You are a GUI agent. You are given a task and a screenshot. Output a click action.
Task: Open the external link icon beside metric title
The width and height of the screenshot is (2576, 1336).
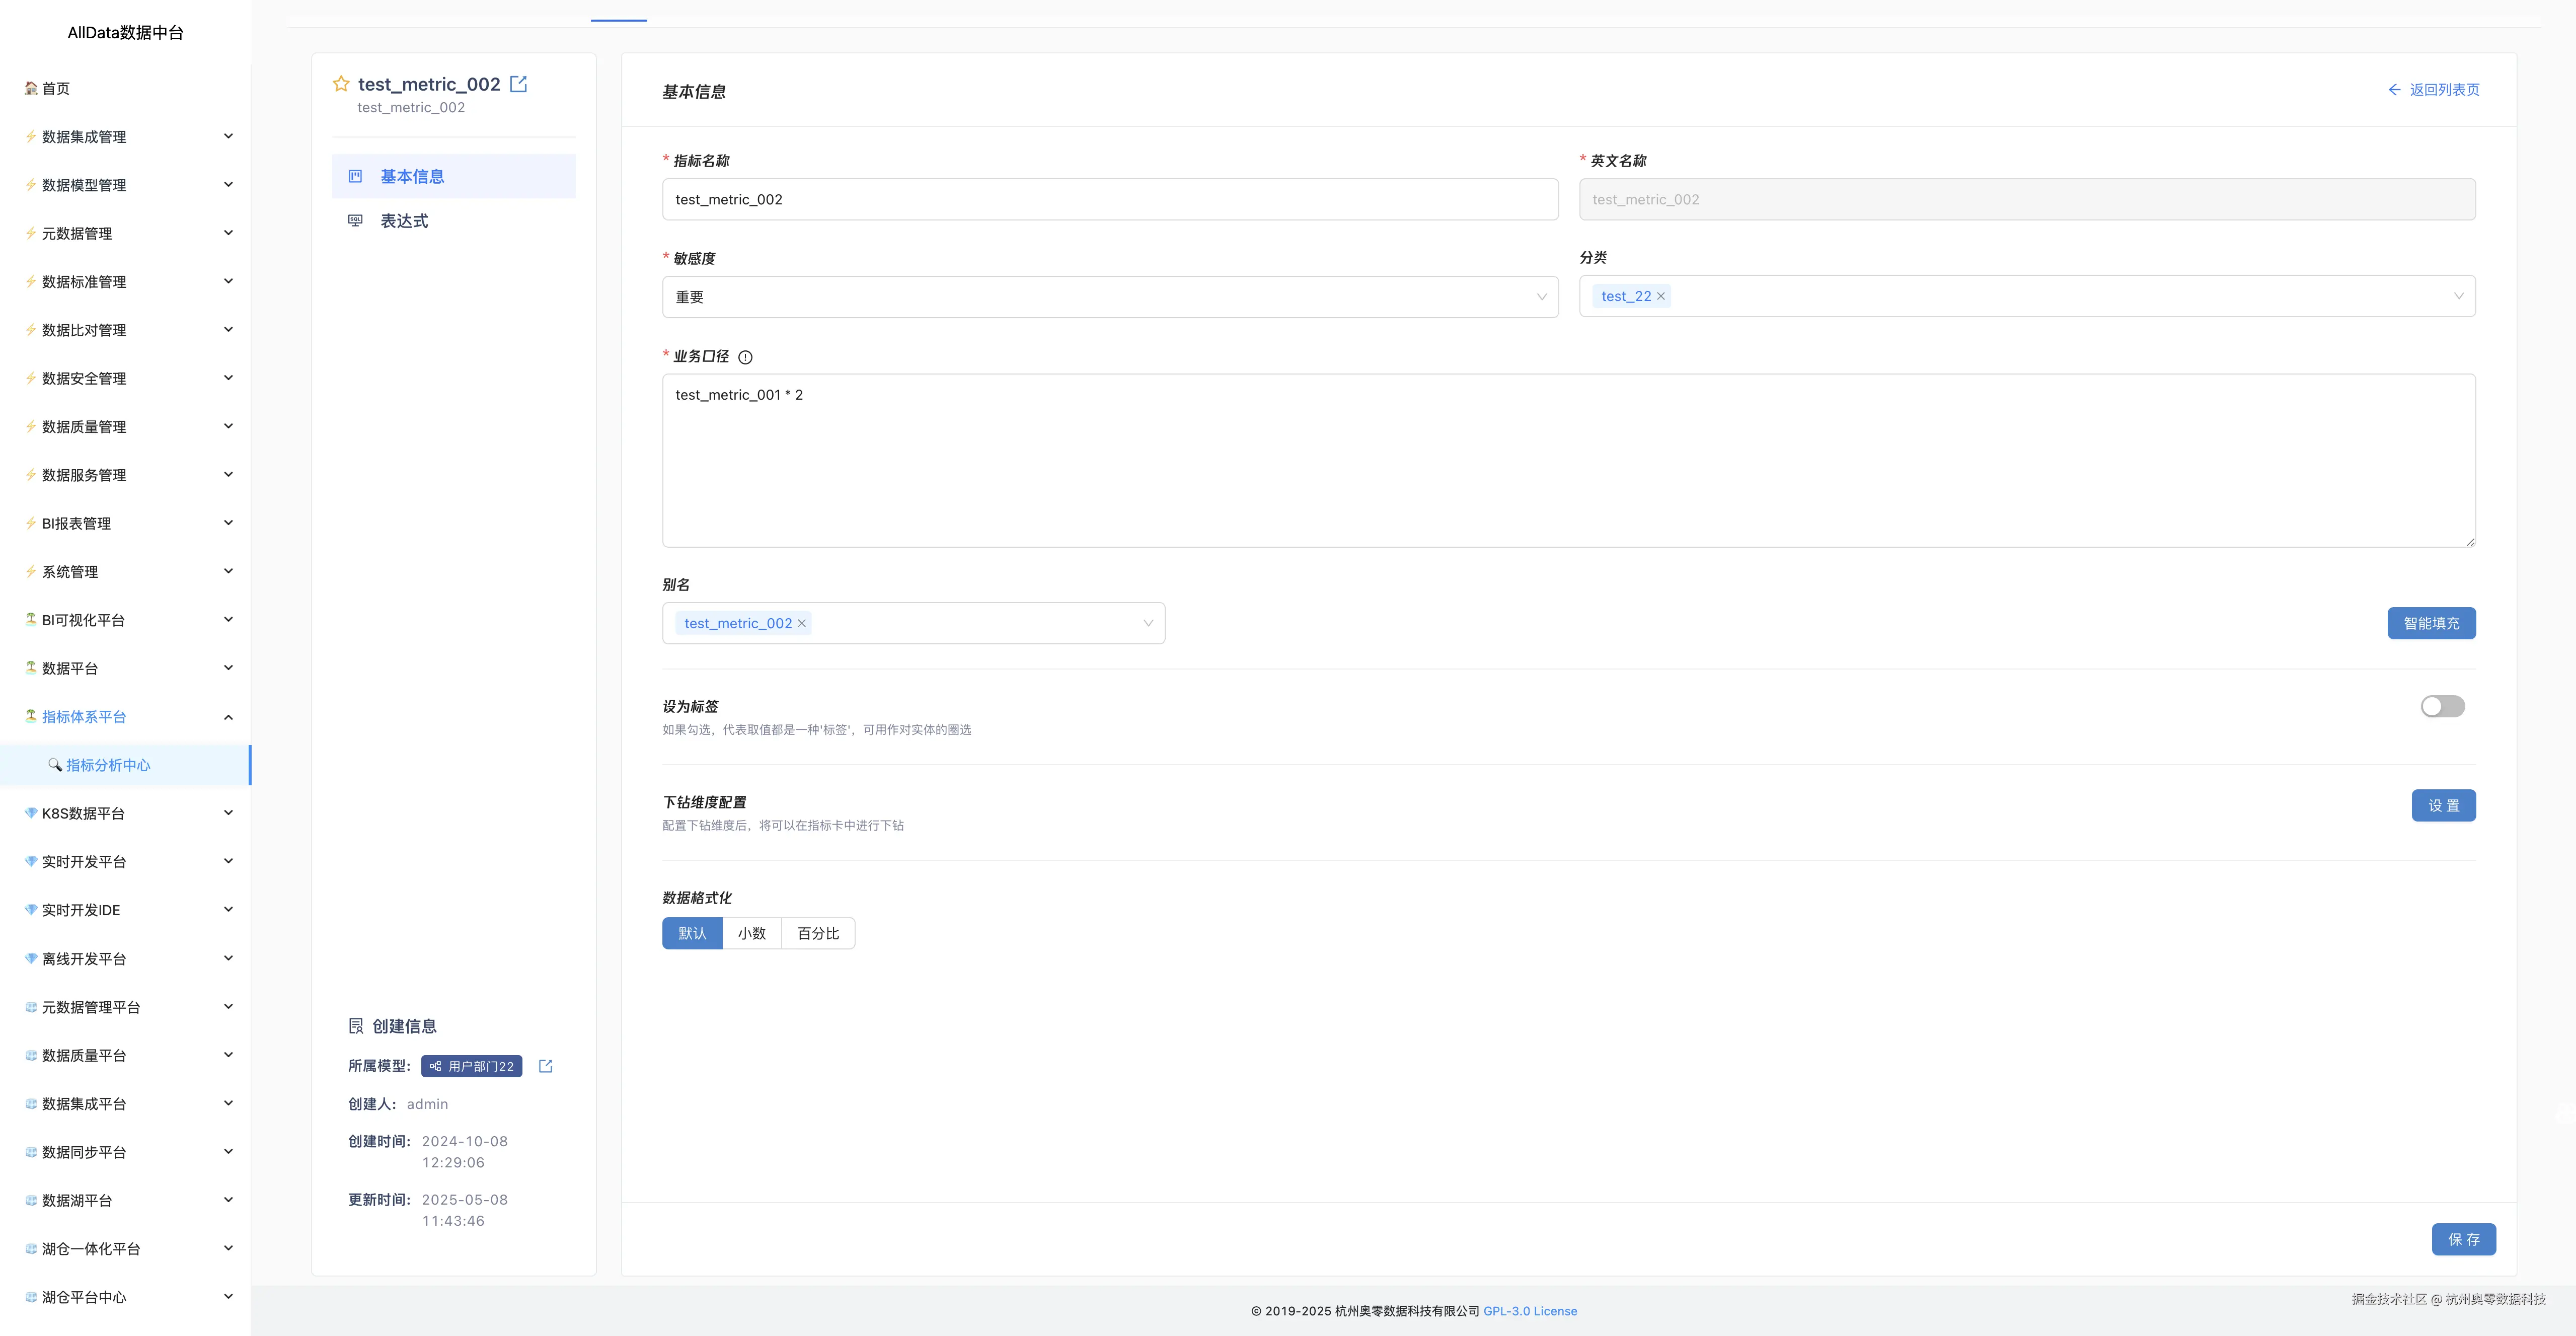point(518,84)
